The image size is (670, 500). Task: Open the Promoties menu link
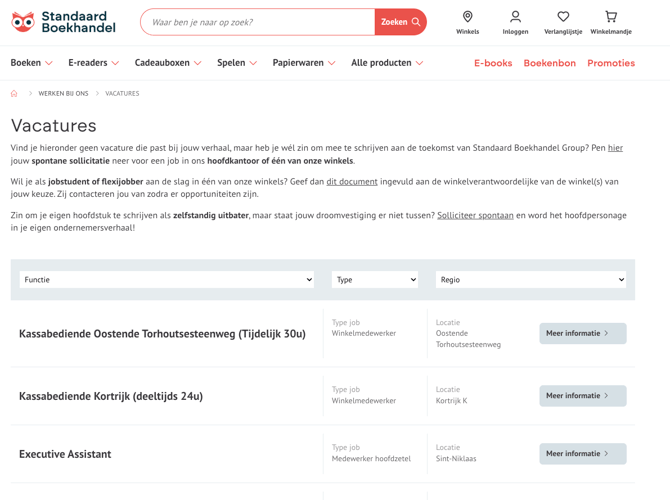[611, 63]
